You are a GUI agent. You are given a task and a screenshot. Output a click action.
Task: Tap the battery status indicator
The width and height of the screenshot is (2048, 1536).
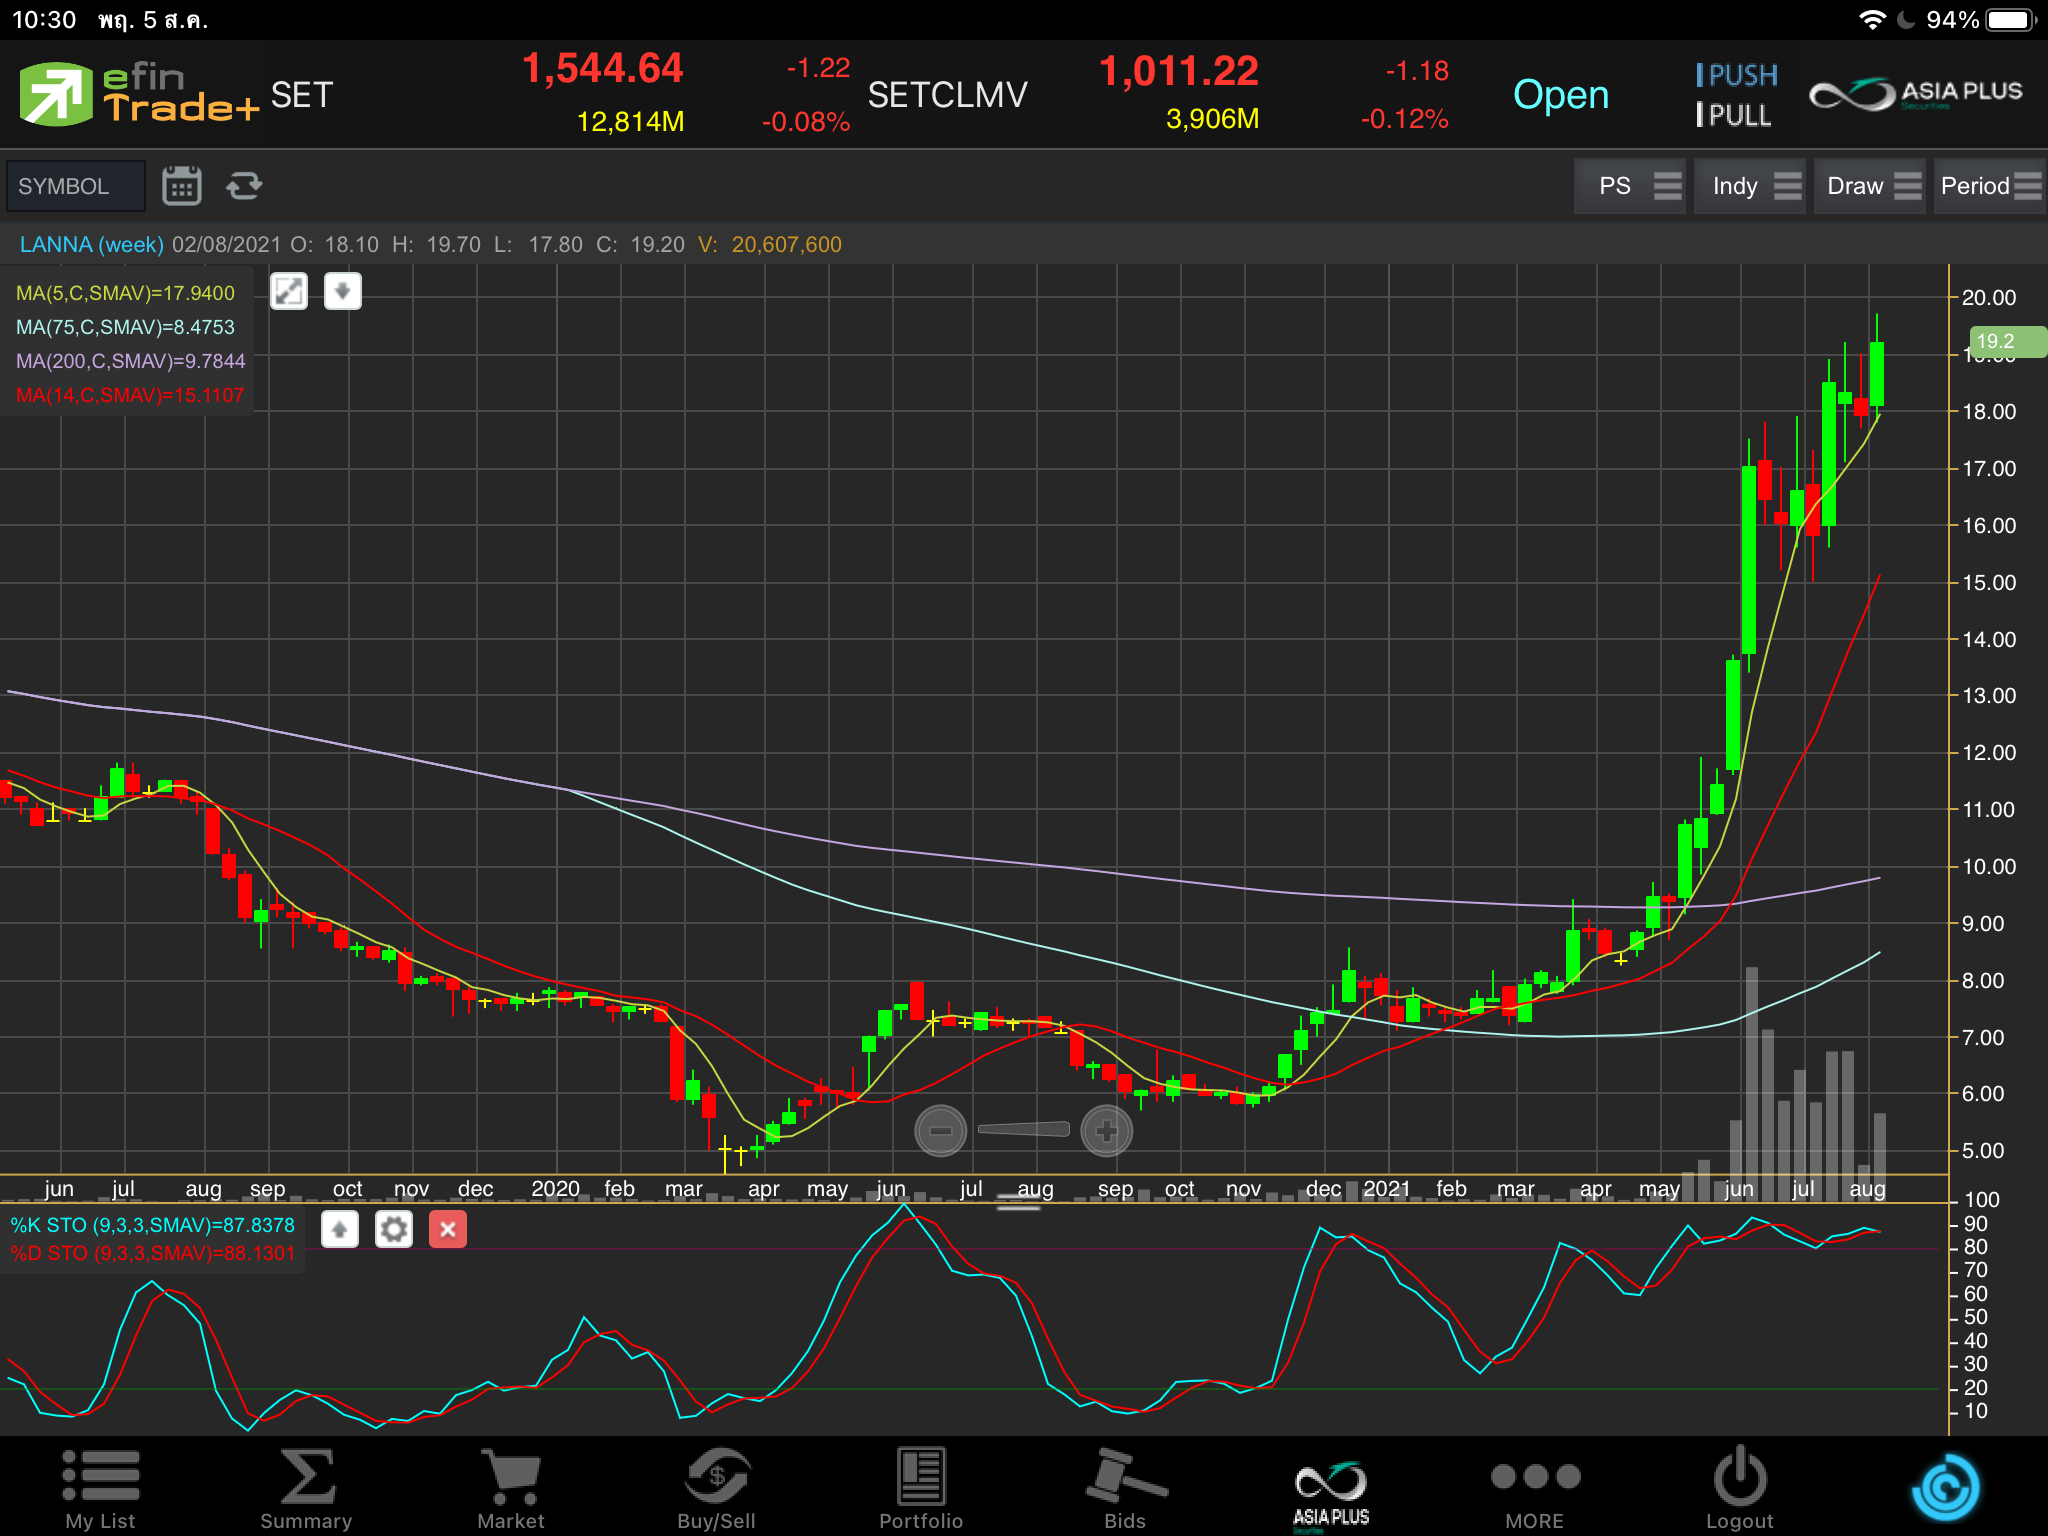tap(2012, 20)
